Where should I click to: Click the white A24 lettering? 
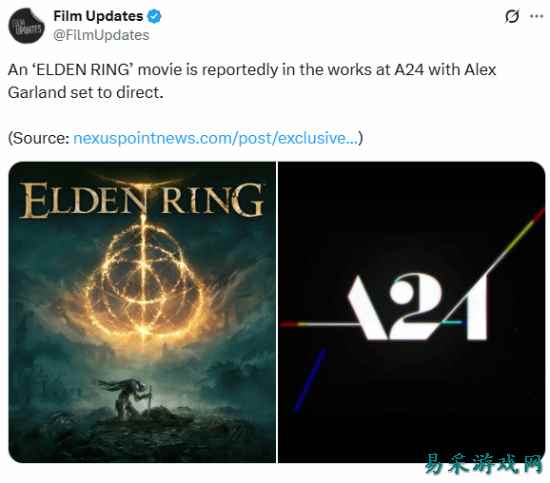[417, 307]
